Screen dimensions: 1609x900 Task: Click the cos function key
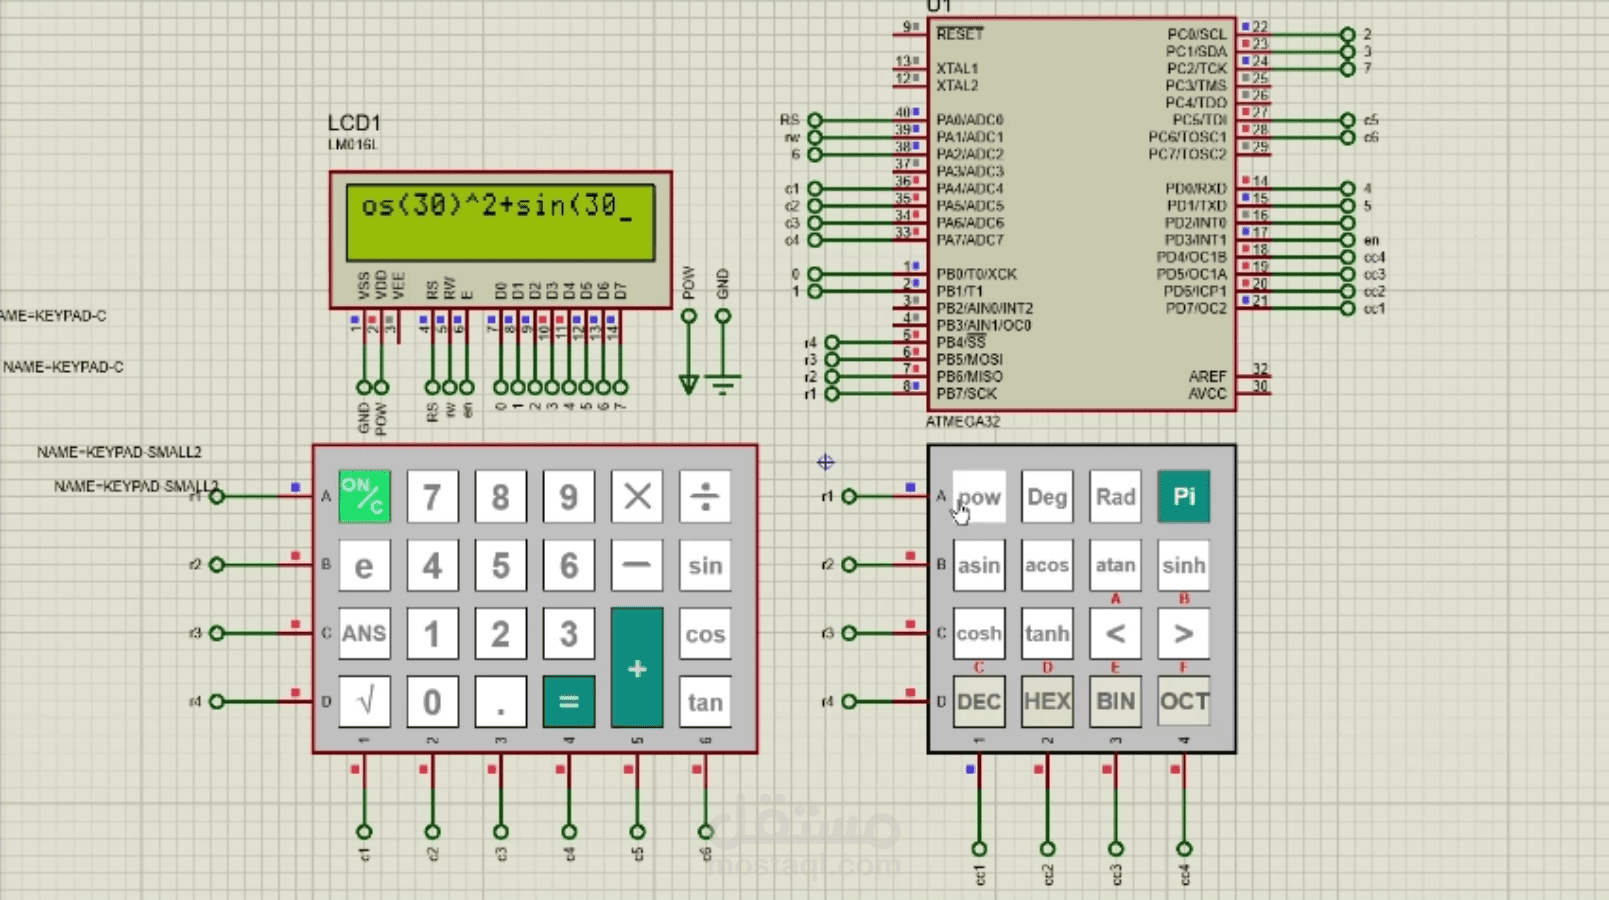click(705, 633)
